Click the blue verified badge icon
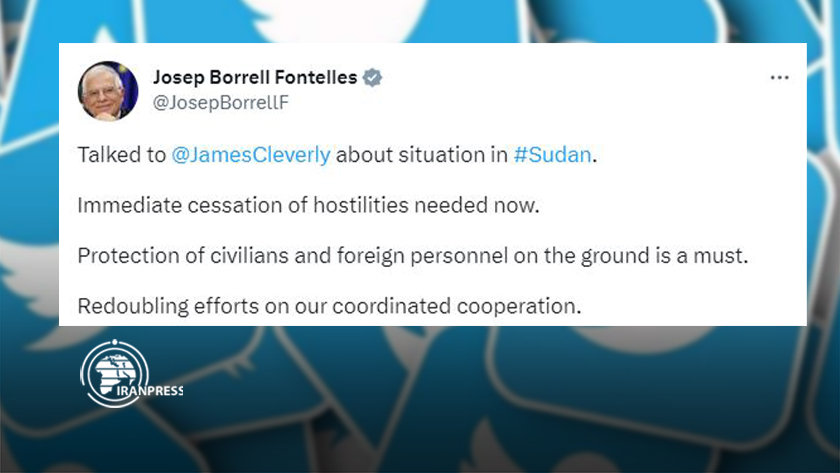 coord(372,78)
